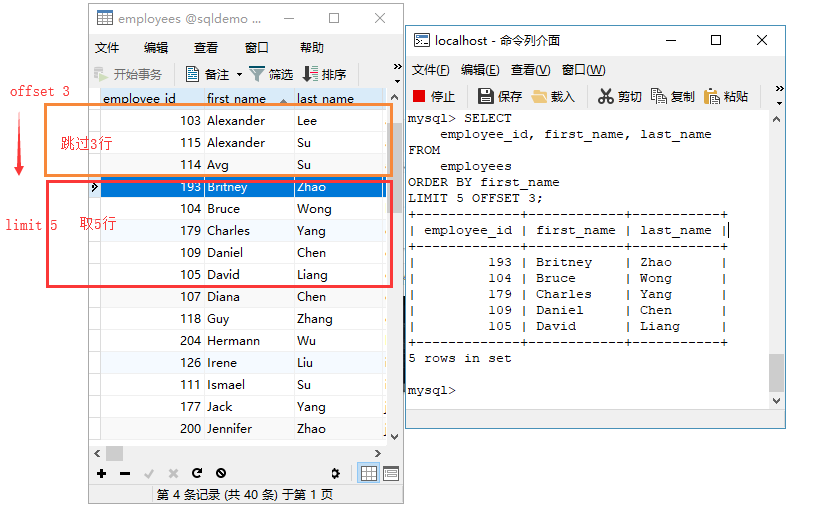Image resolution: width=815 pixels, height=506 pixels.
Task: Click '5 rows in set' output text
Action: tap(460, 358)
